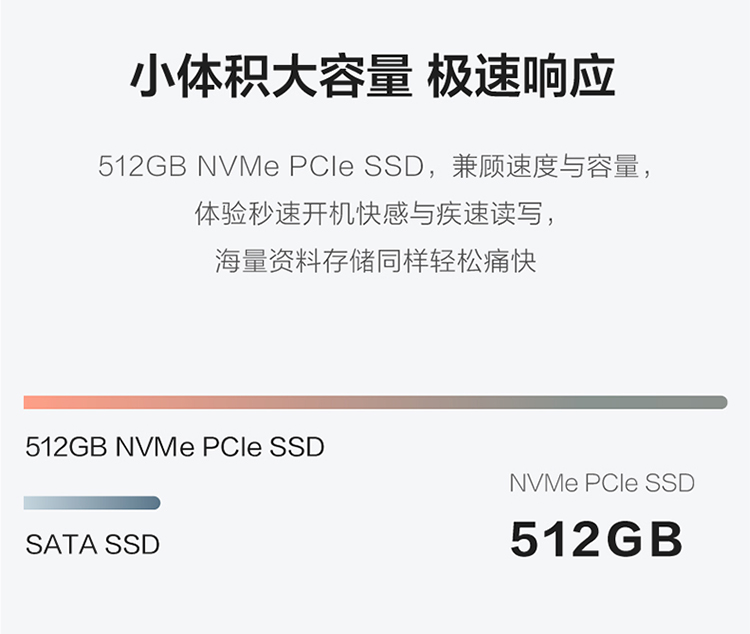Screen dimensions: 750x634
Task: Click the "极速响应" headline text
Action: click(x=521, y=78)
